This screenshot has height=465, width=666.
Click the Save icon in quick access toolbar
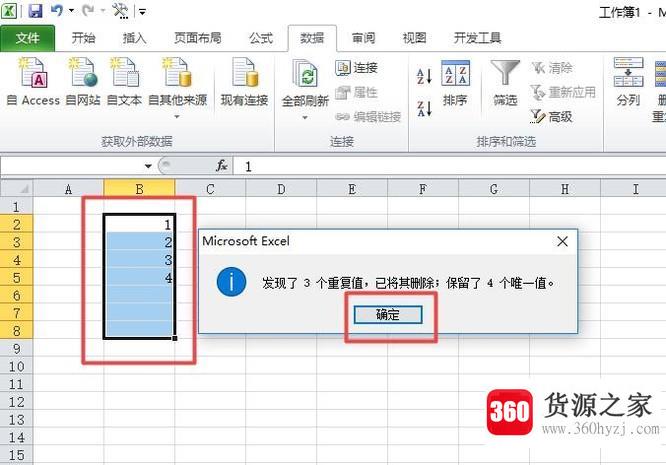tap(35, 11)
